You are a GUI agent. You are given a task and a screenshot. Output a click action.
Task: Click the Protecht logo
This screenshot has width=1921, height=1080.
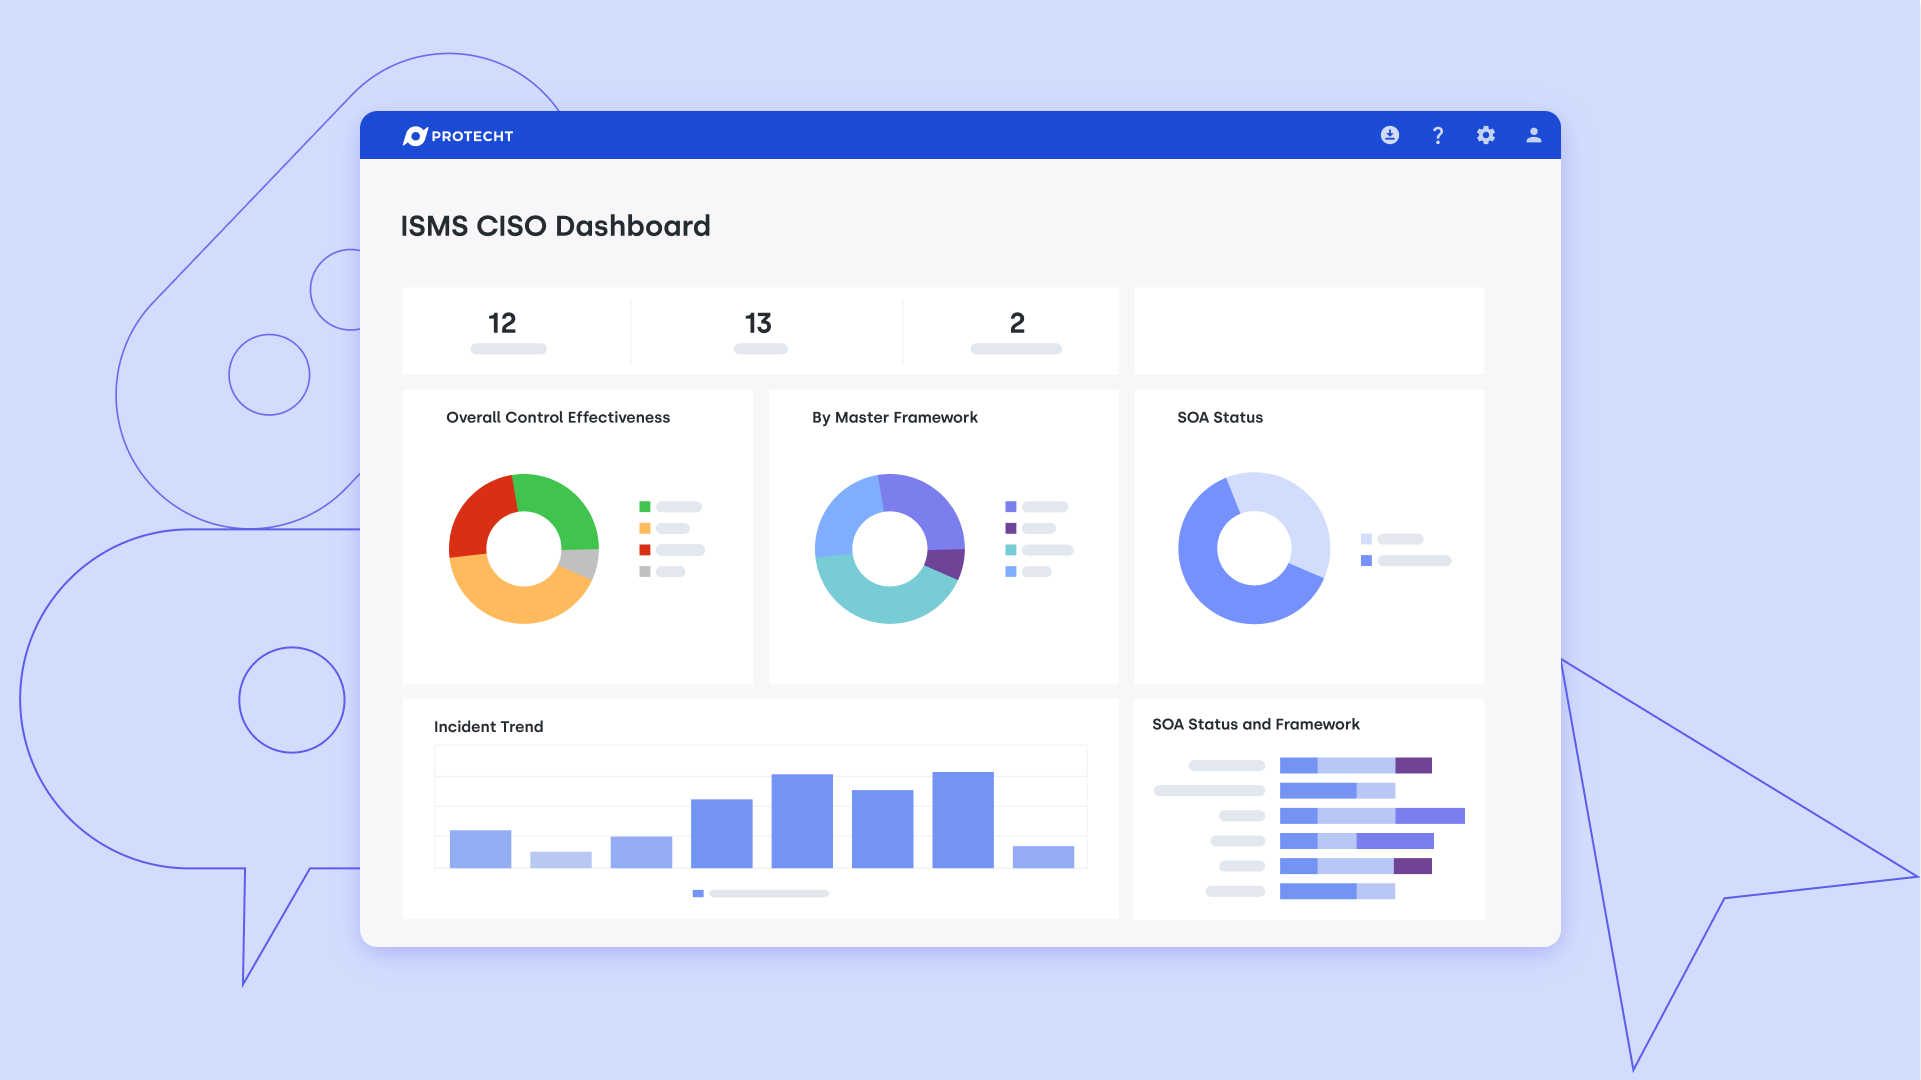pos(459,135)
